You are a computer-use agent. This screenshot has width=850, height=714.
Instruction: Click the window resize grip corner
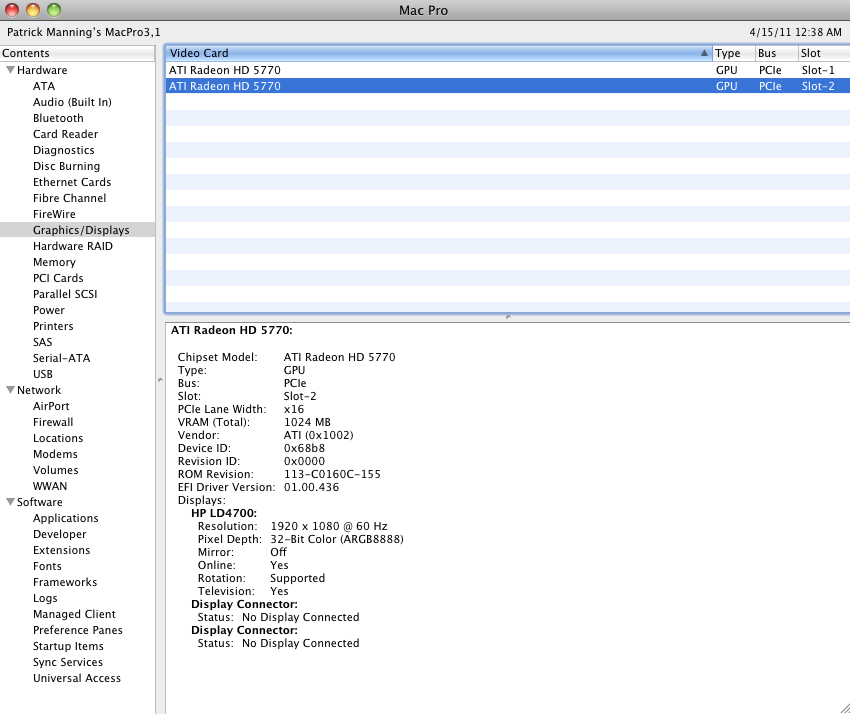[x=845, y=708]
